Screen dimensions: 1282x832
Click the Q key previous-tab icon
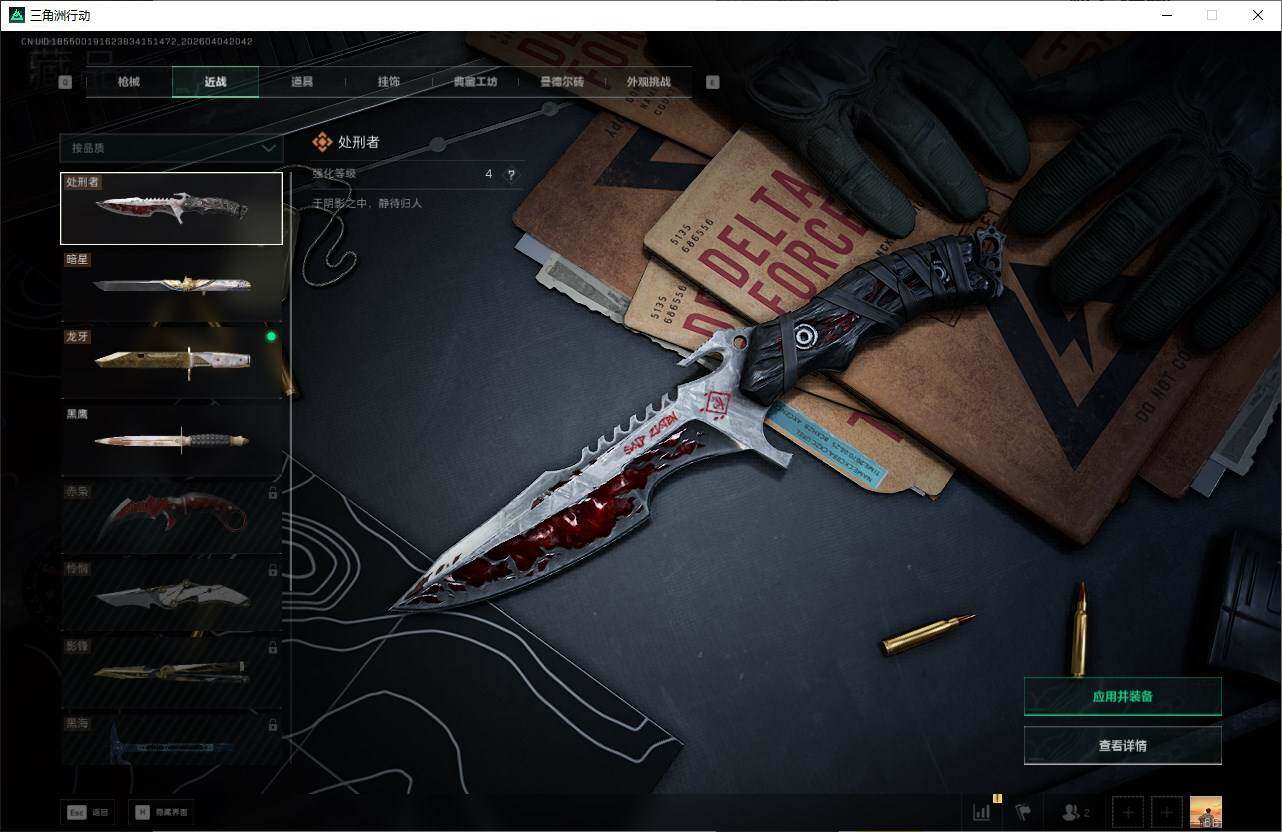click(x=65, y=83)
